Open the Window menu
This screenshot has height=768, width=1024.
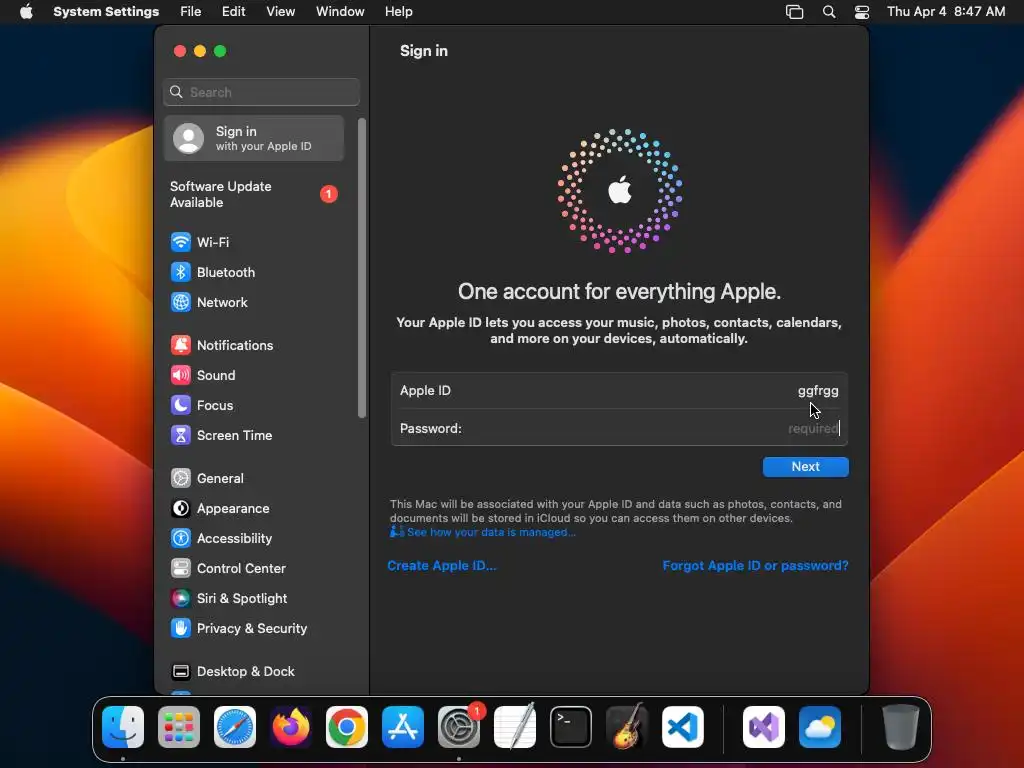pyautogui.click(x=340, y=12)
